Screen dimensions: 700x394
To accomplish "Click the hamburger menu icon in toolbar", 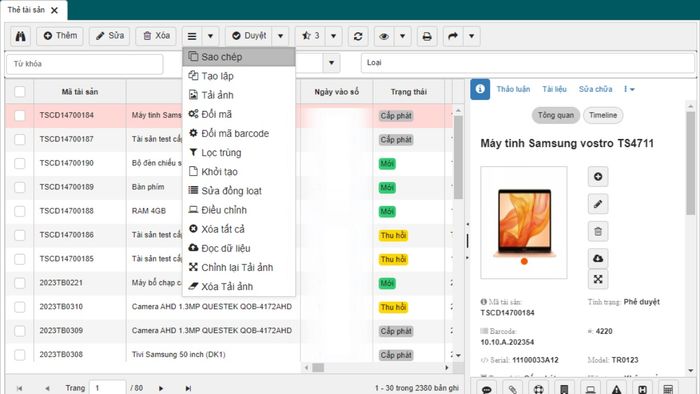I will [192, 36].
